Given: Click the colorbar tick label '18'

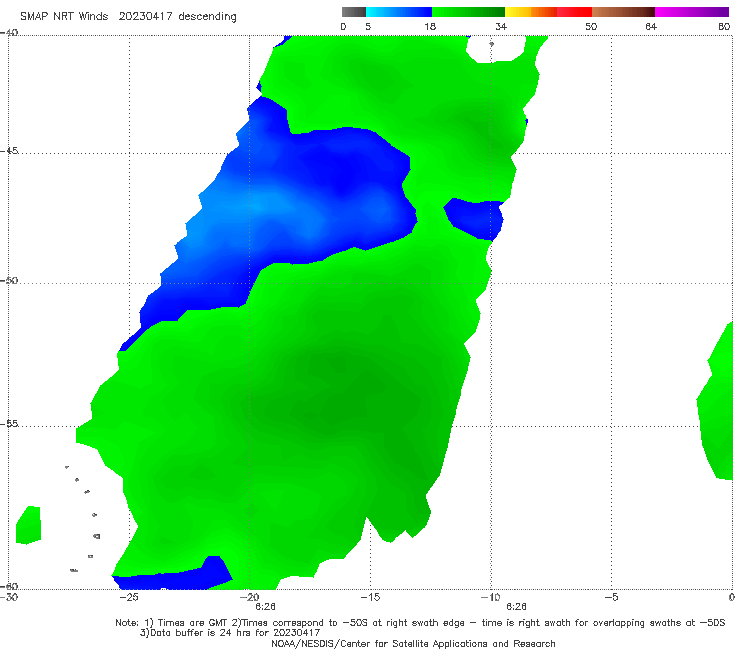Looking at the screenshot, I should point(430,26).
